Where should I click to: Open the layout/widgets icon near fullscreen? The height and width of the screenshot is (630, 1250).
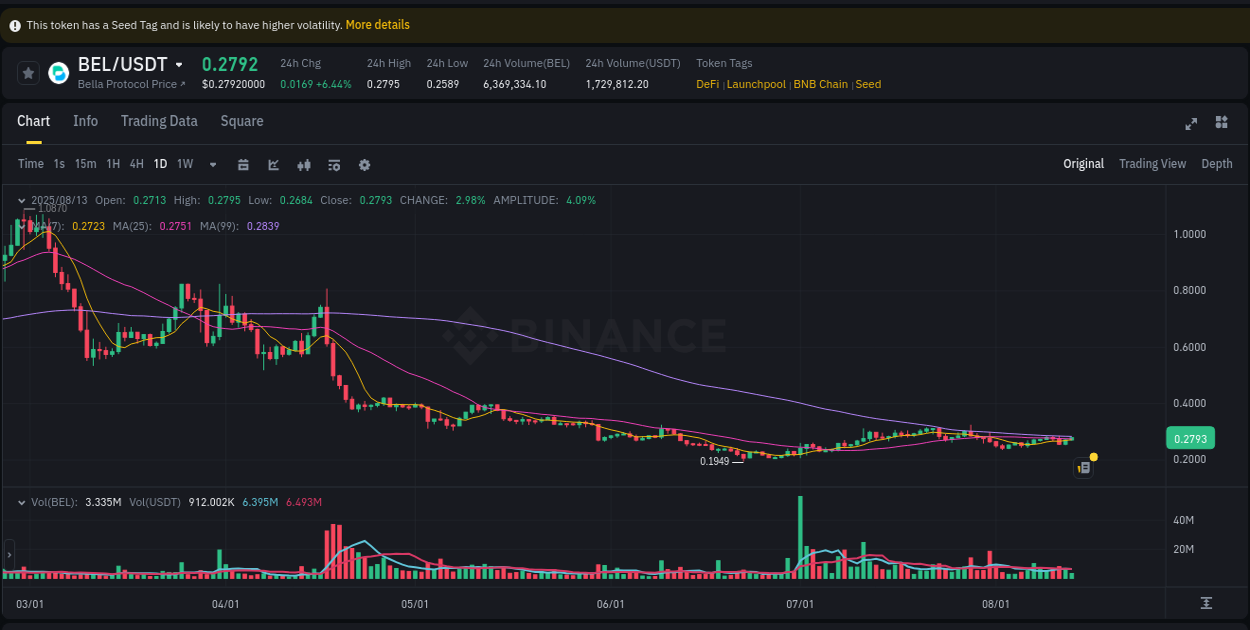(x=1221, y=122)
